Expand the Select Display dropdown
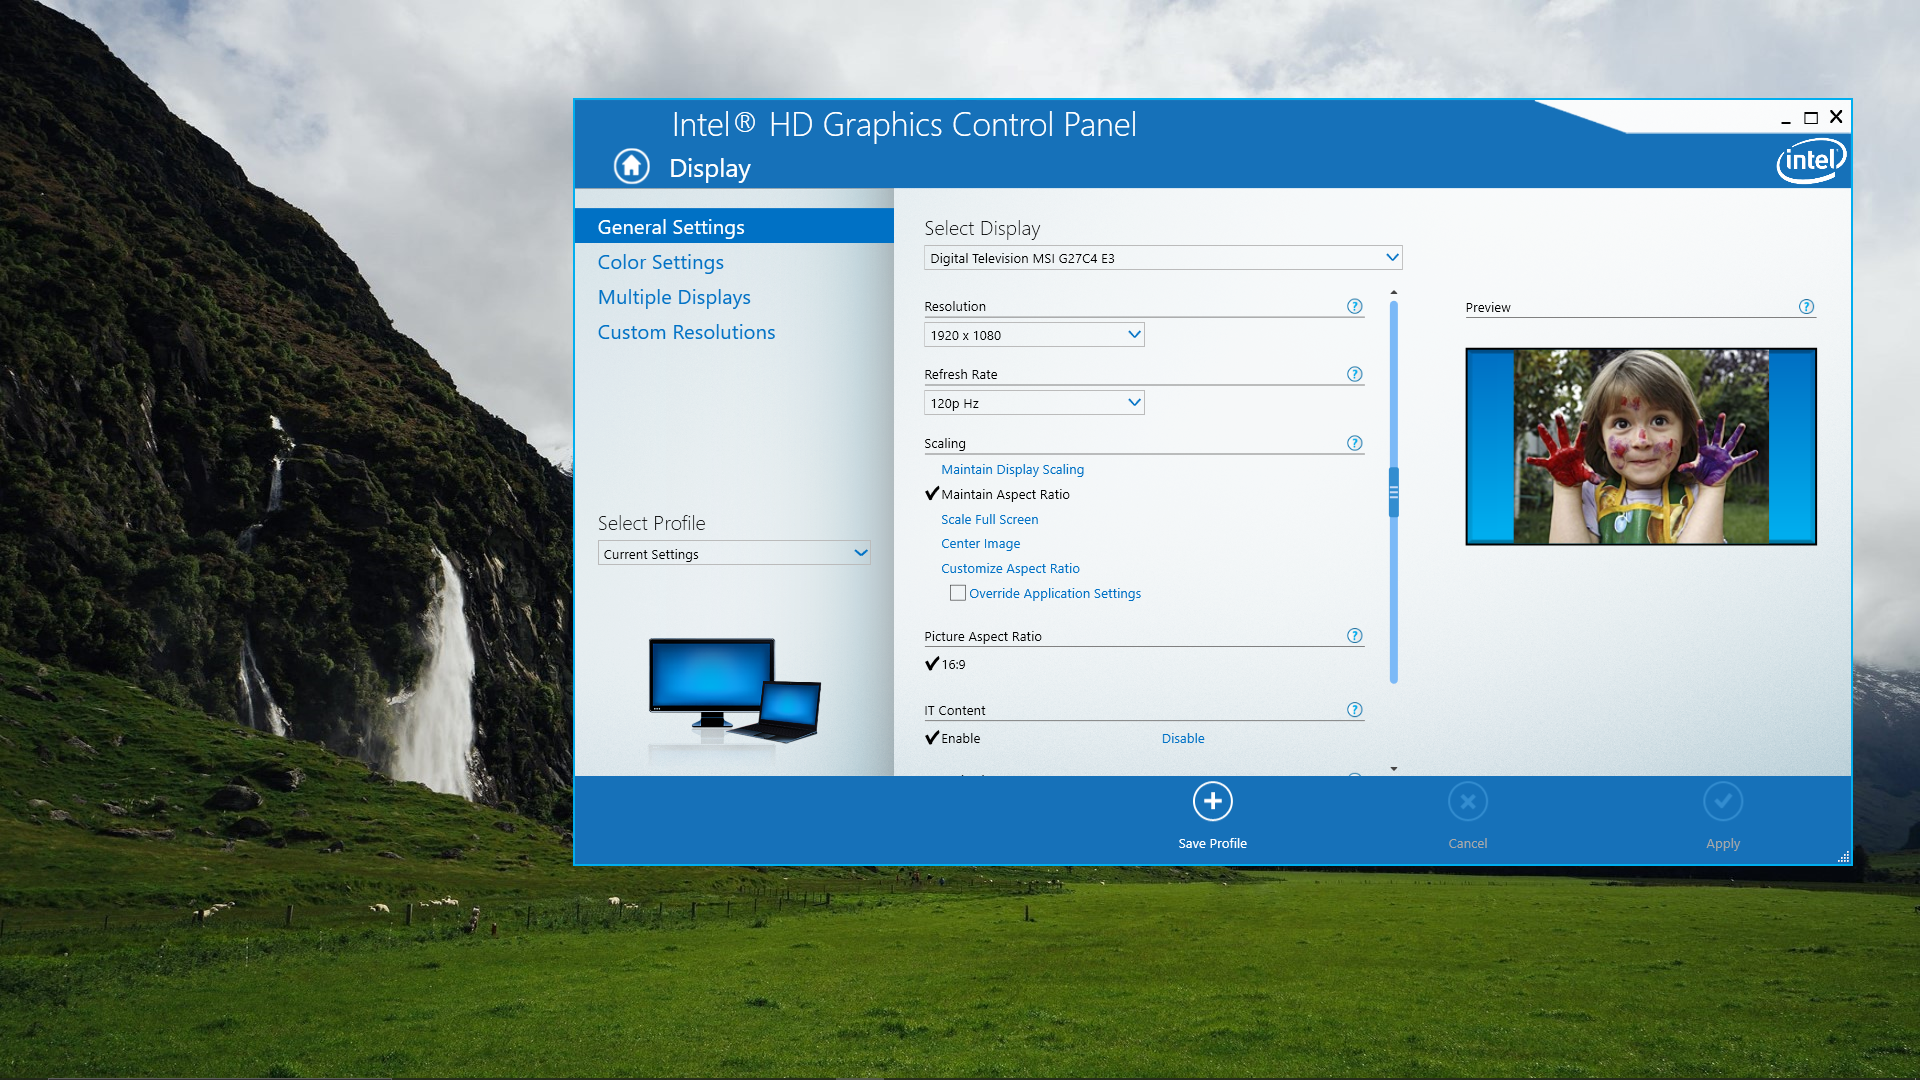 (1162, 258)
